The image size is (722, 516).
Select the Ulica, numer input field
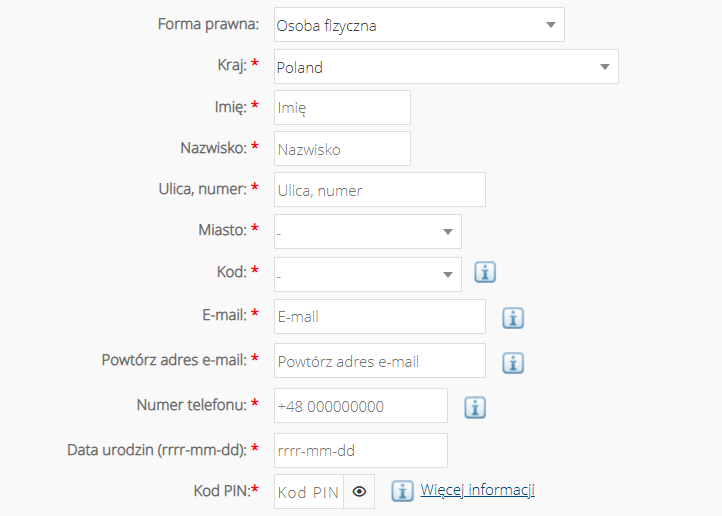point(380,190)
